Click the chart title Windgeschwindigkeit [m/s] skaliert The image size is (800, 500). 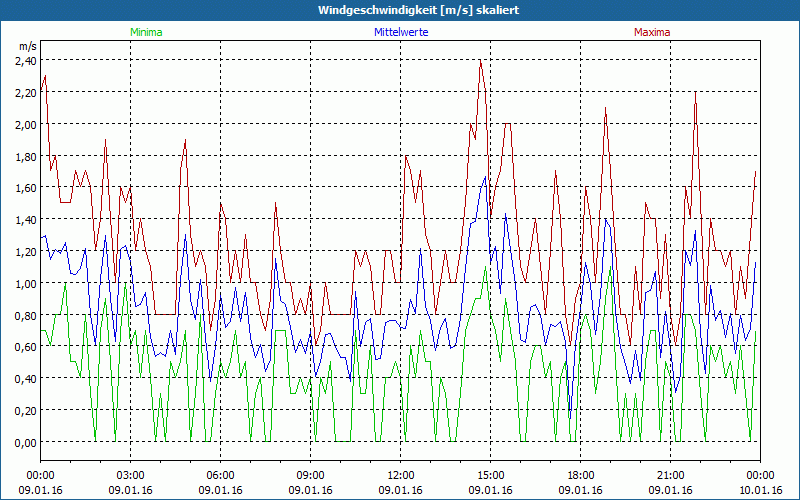pyautogui.click(x=418, y=10)
